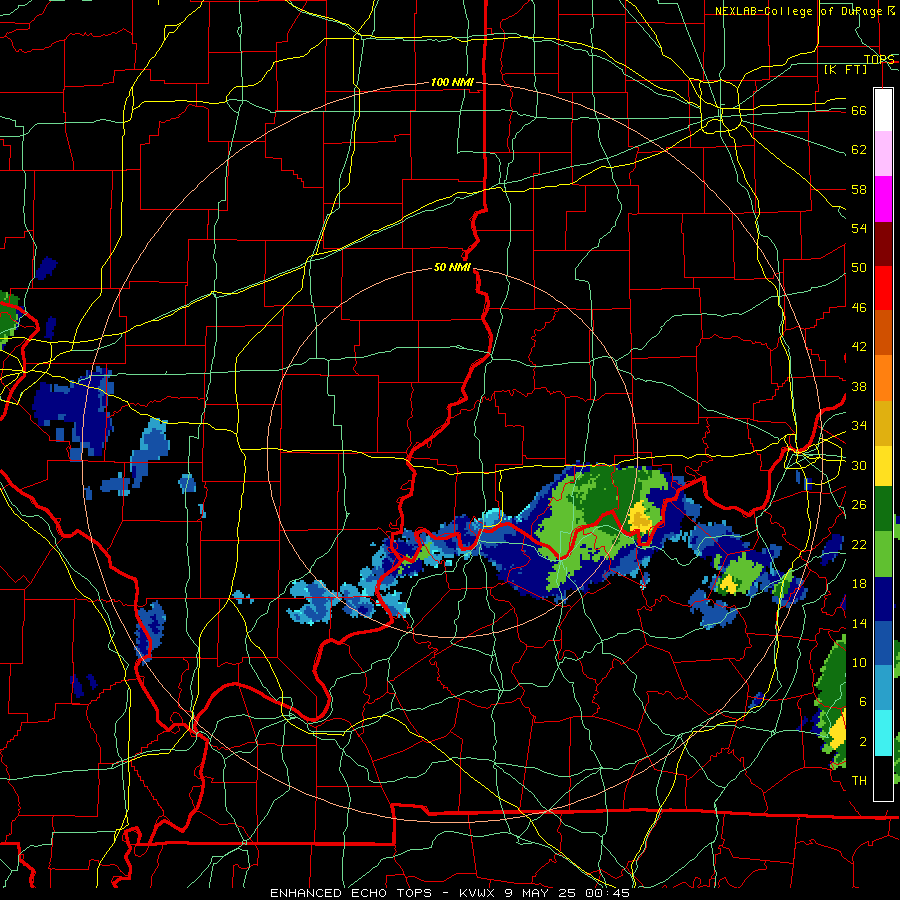Select the 34 legend value
The height and width of the screenshot is (900, 900).
click(x=859, y=426)
